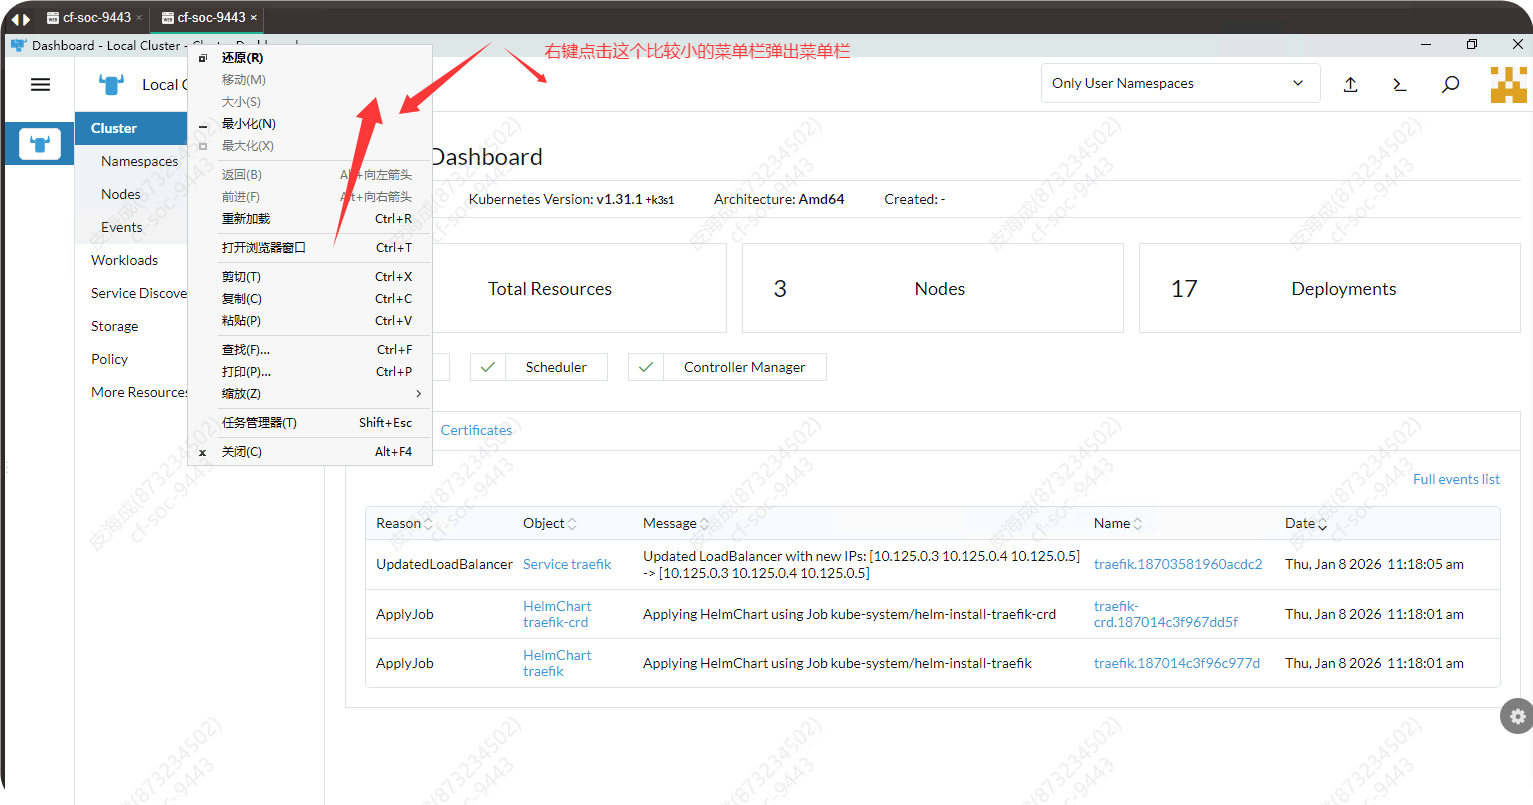Choose 最小化(N) from the context menu
The image size is (1533, 805).
tap(310, 124)
